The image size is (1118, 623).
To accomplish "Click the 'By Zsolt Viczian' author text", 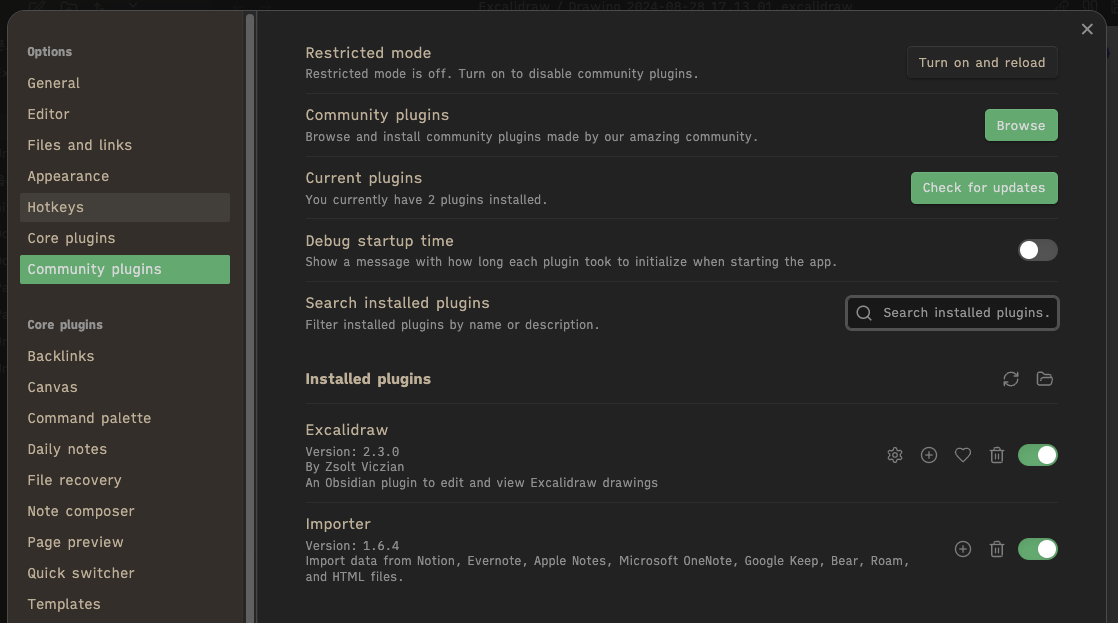I will point(354,467).
